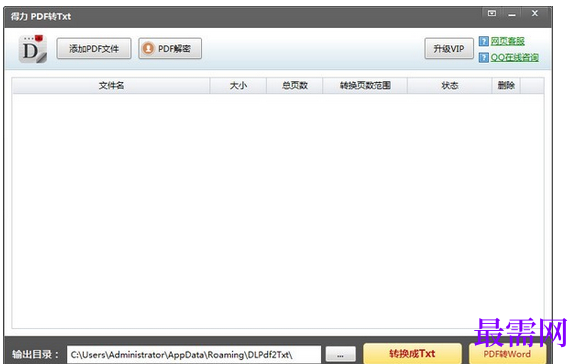
Task: Click the 总页数 column header
Action: (294, 86)
